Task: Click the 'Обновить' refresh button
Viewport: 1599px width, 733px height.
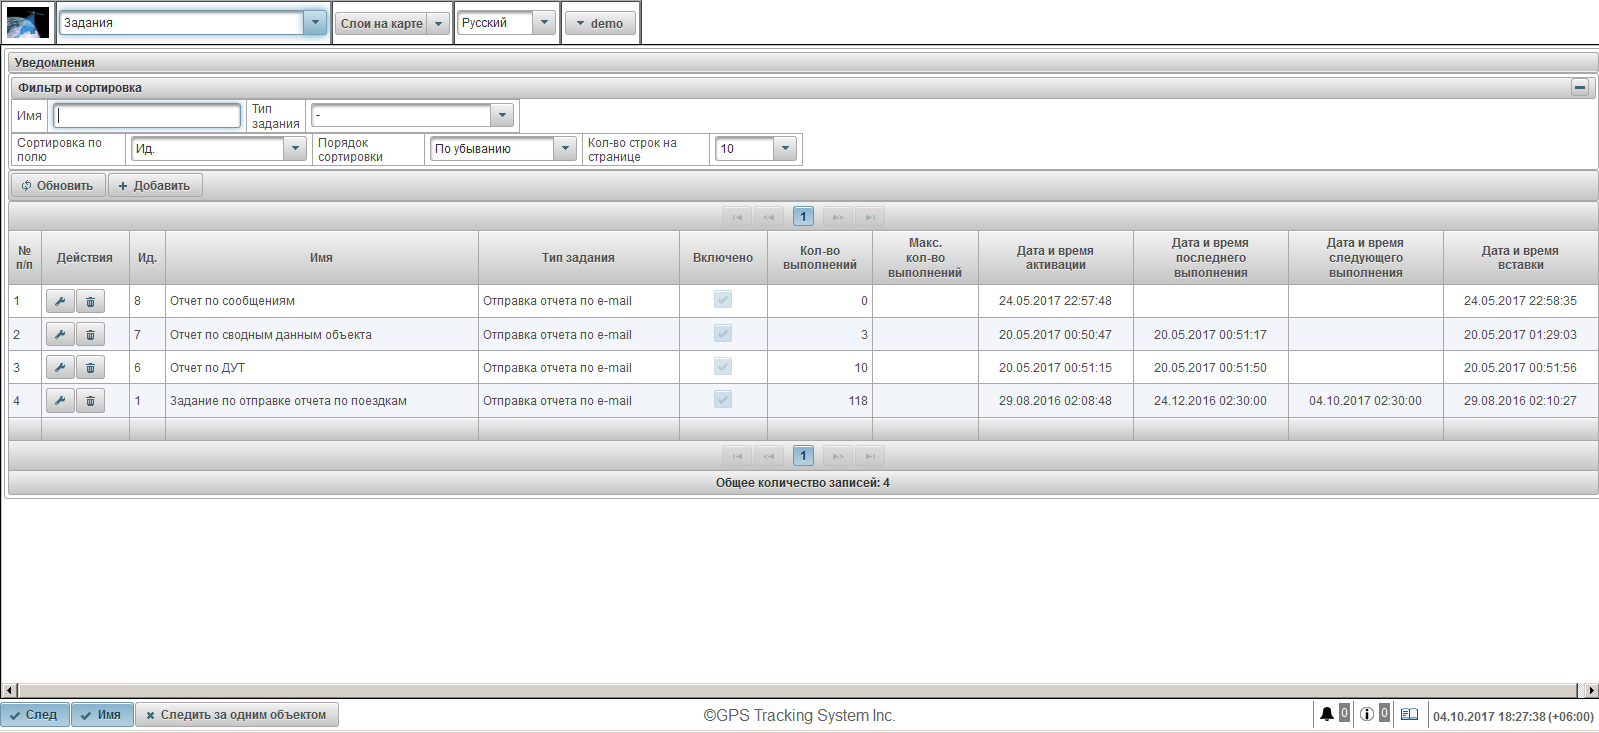Action: [x=58, y=186]
